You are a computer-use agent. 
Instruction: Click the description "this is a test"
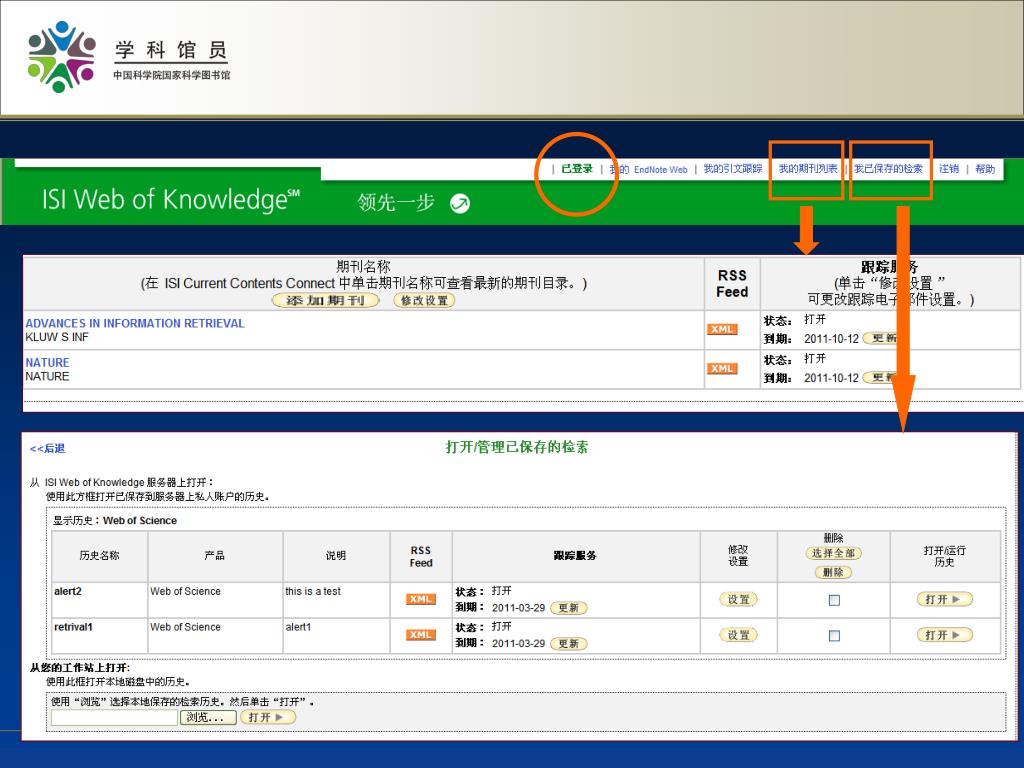(313, 591)
